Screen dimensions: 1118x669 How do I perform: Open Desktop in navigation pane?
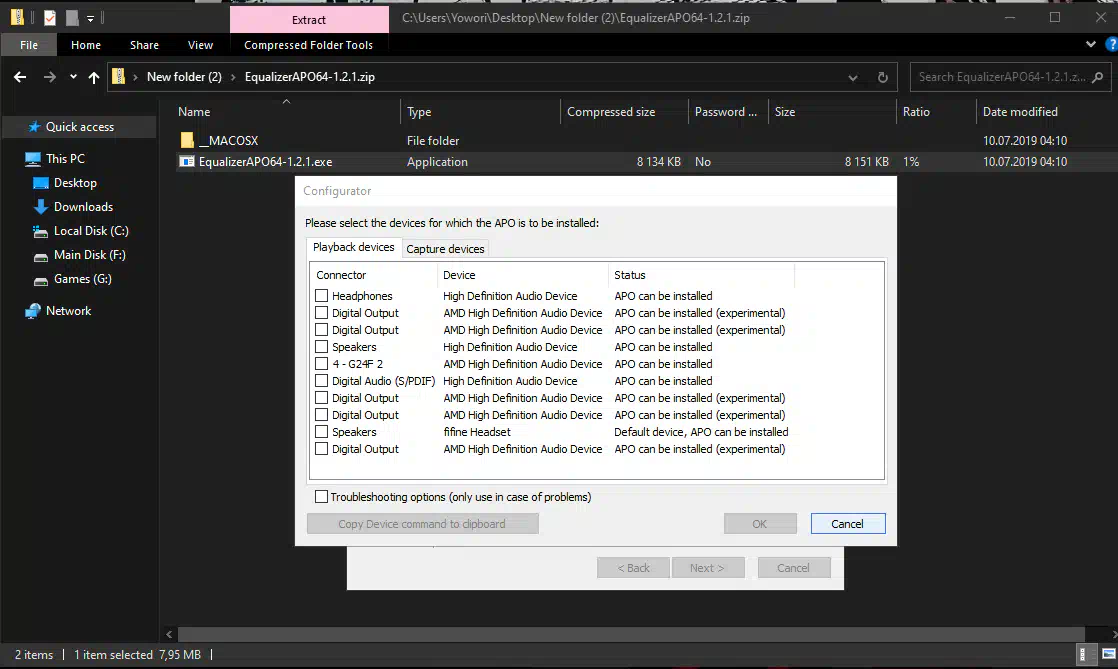(75, 183)
